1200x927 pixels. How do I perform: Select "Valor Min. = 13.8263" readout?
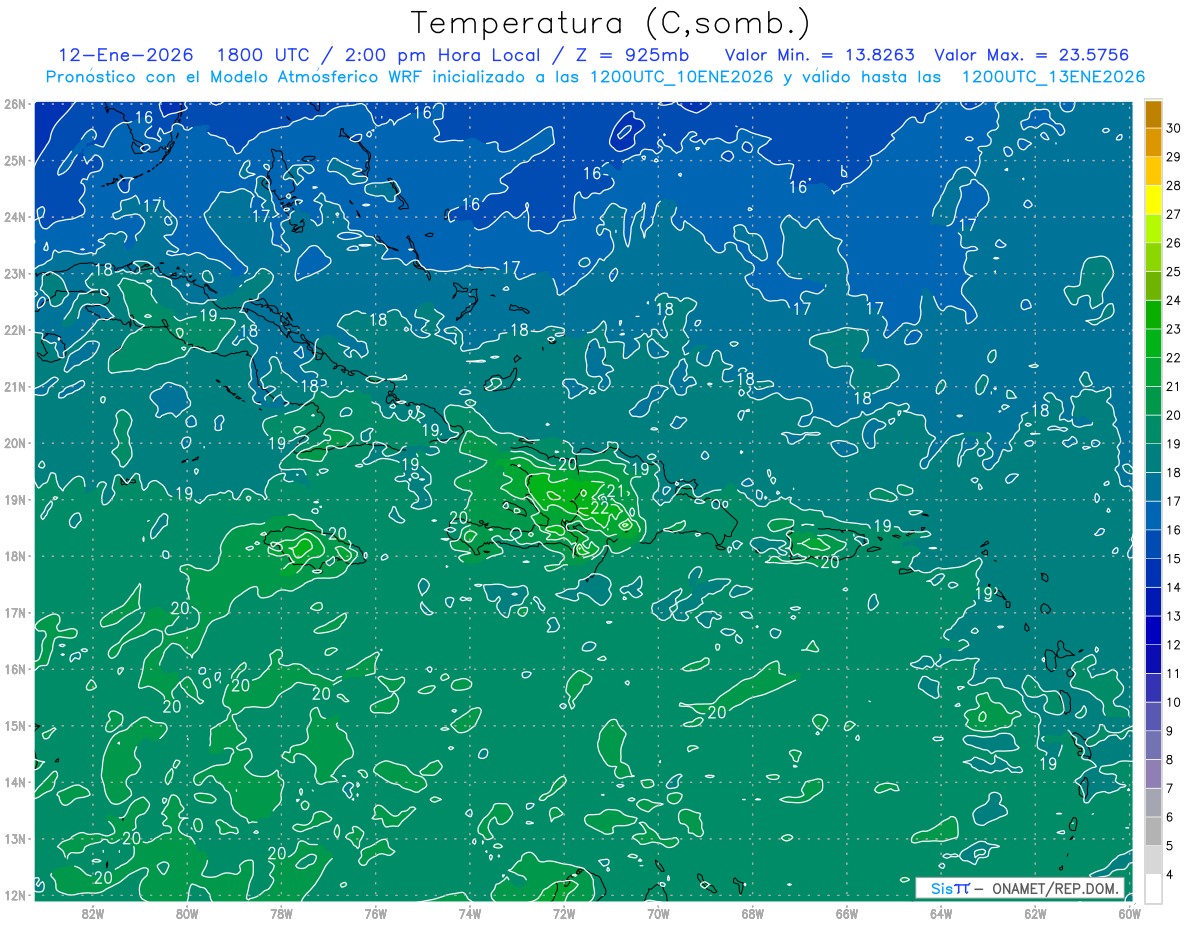(x=818, y=55)
